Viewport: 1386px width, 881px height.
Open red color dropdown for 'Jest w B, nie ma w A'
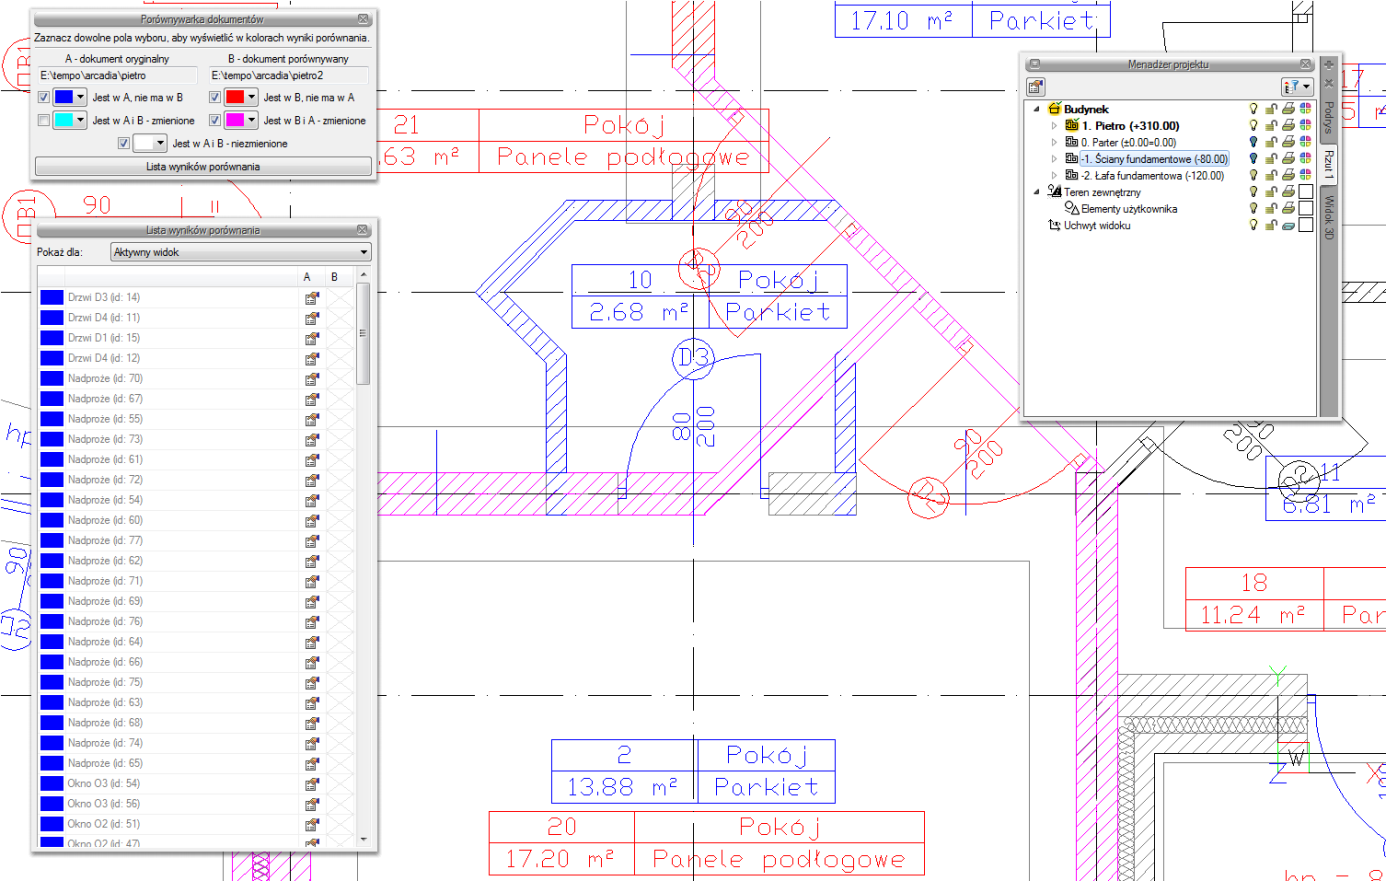(241, 97)
